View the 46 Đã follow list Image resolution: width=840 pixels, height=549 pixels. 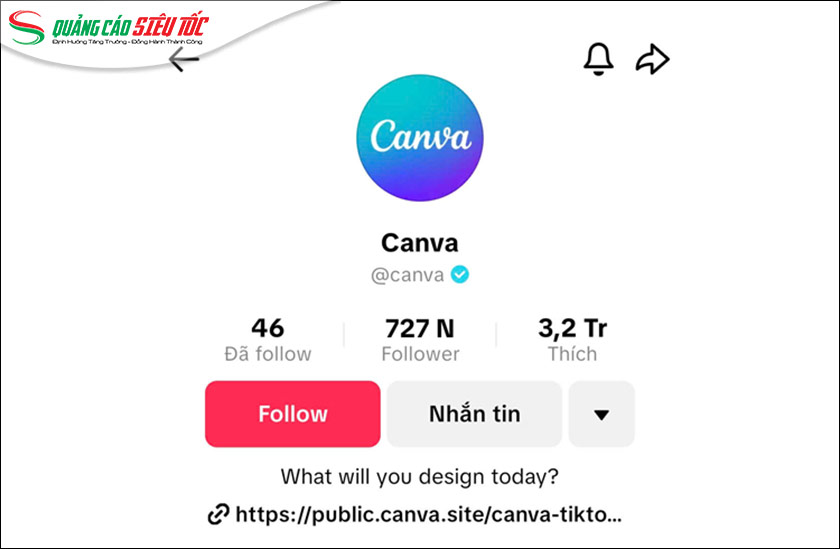[x=268, y=340]
